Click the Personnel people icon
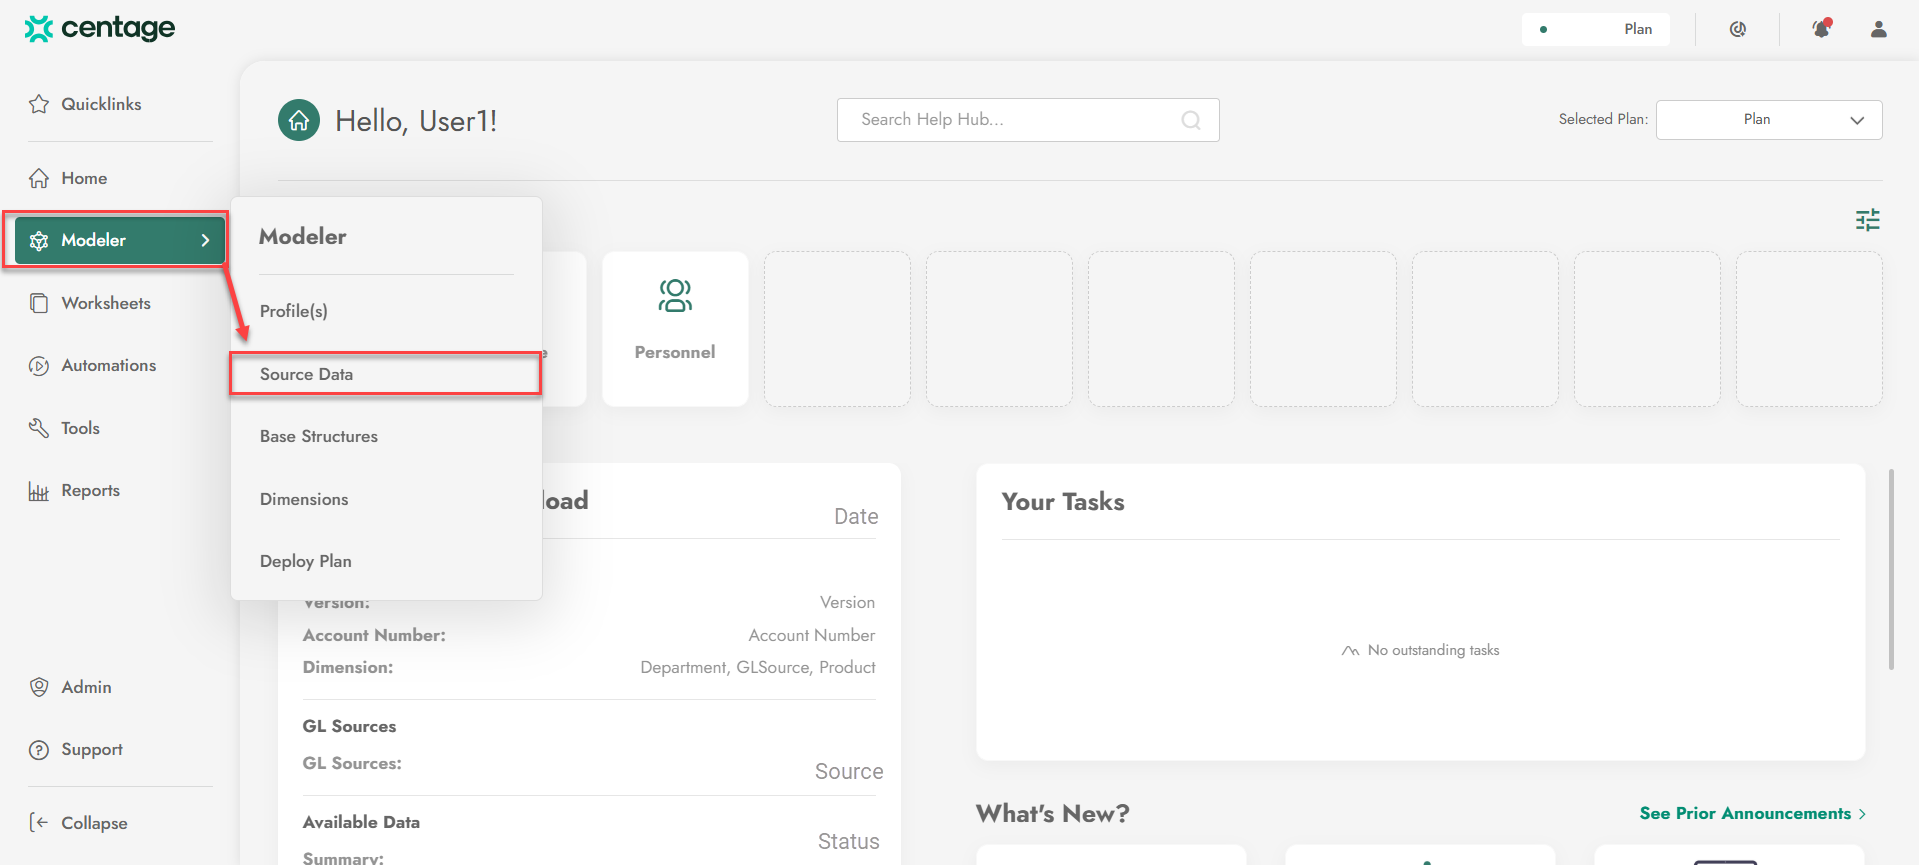 tap(675, 296)
